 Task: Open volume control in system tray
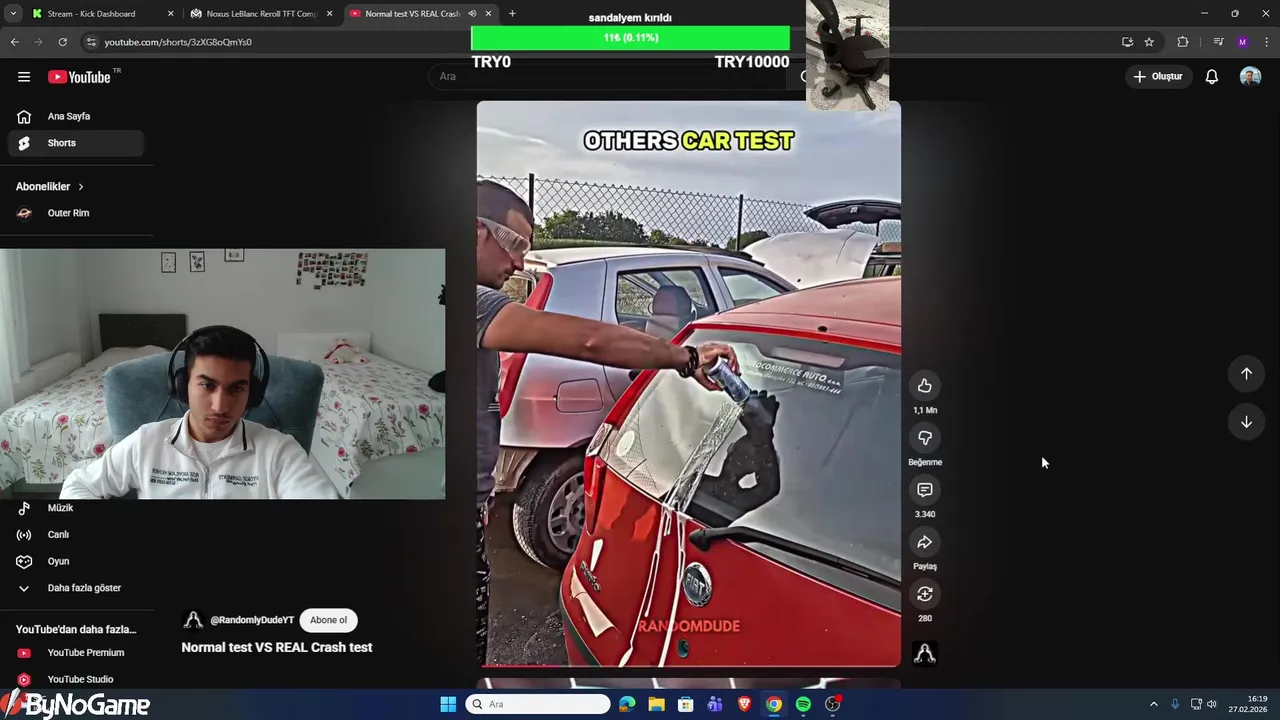[x=1212, y=704]
